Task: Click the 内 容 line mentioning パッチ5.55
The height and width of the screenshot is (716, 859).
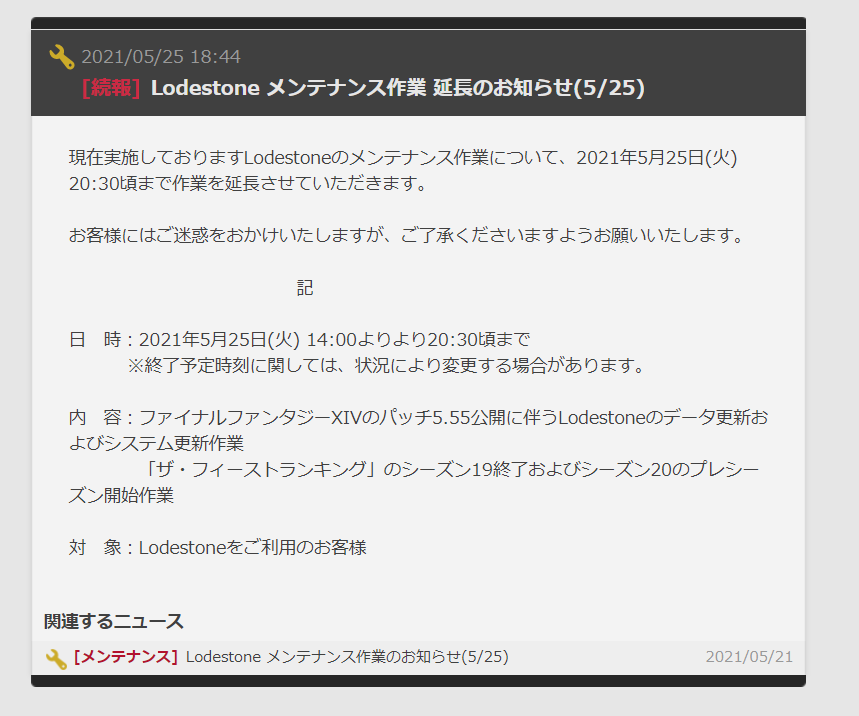Action: tap(419, 431)
